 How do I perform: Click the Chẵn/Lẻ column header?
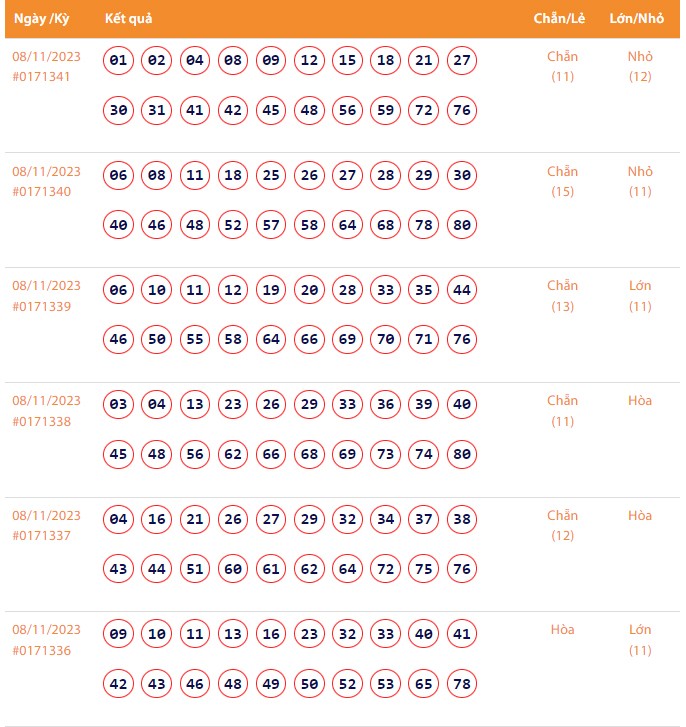tap(562, 19)
